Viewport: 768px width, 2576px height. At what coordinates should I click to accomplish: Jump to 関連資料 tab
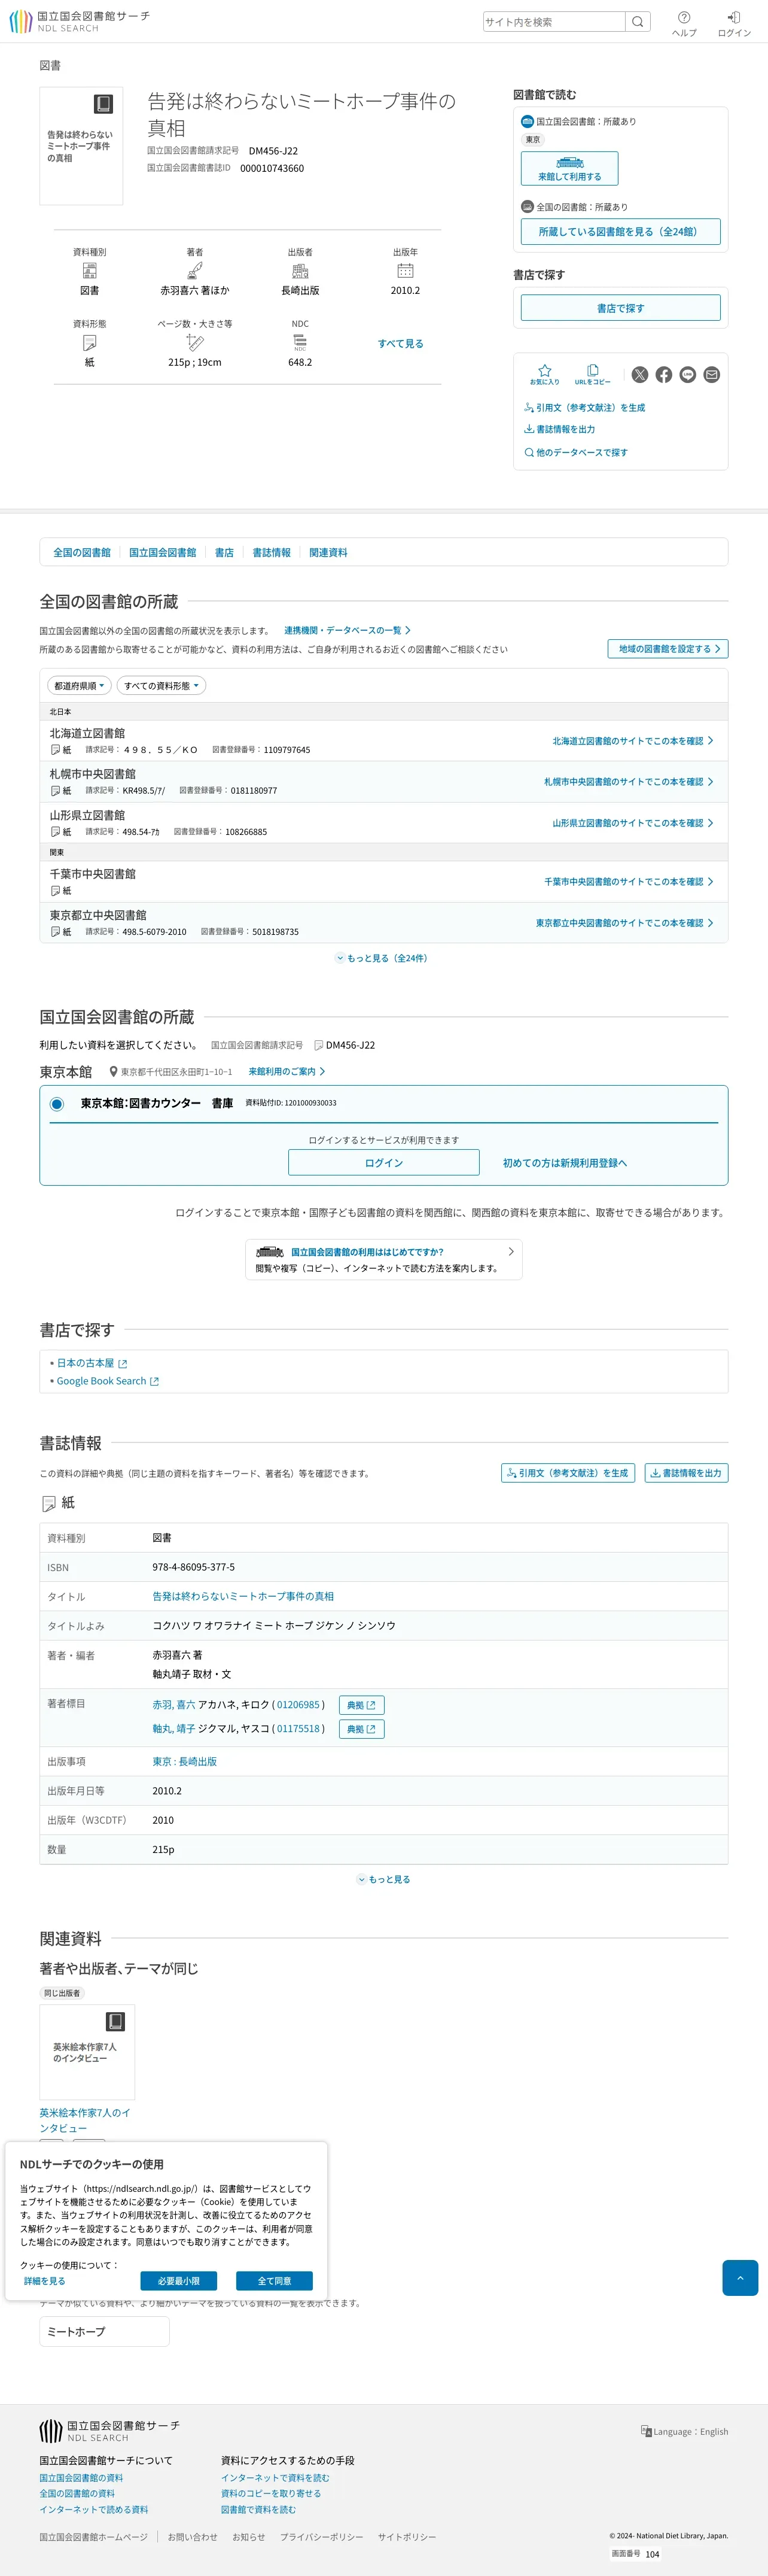(x=328, y=552)
